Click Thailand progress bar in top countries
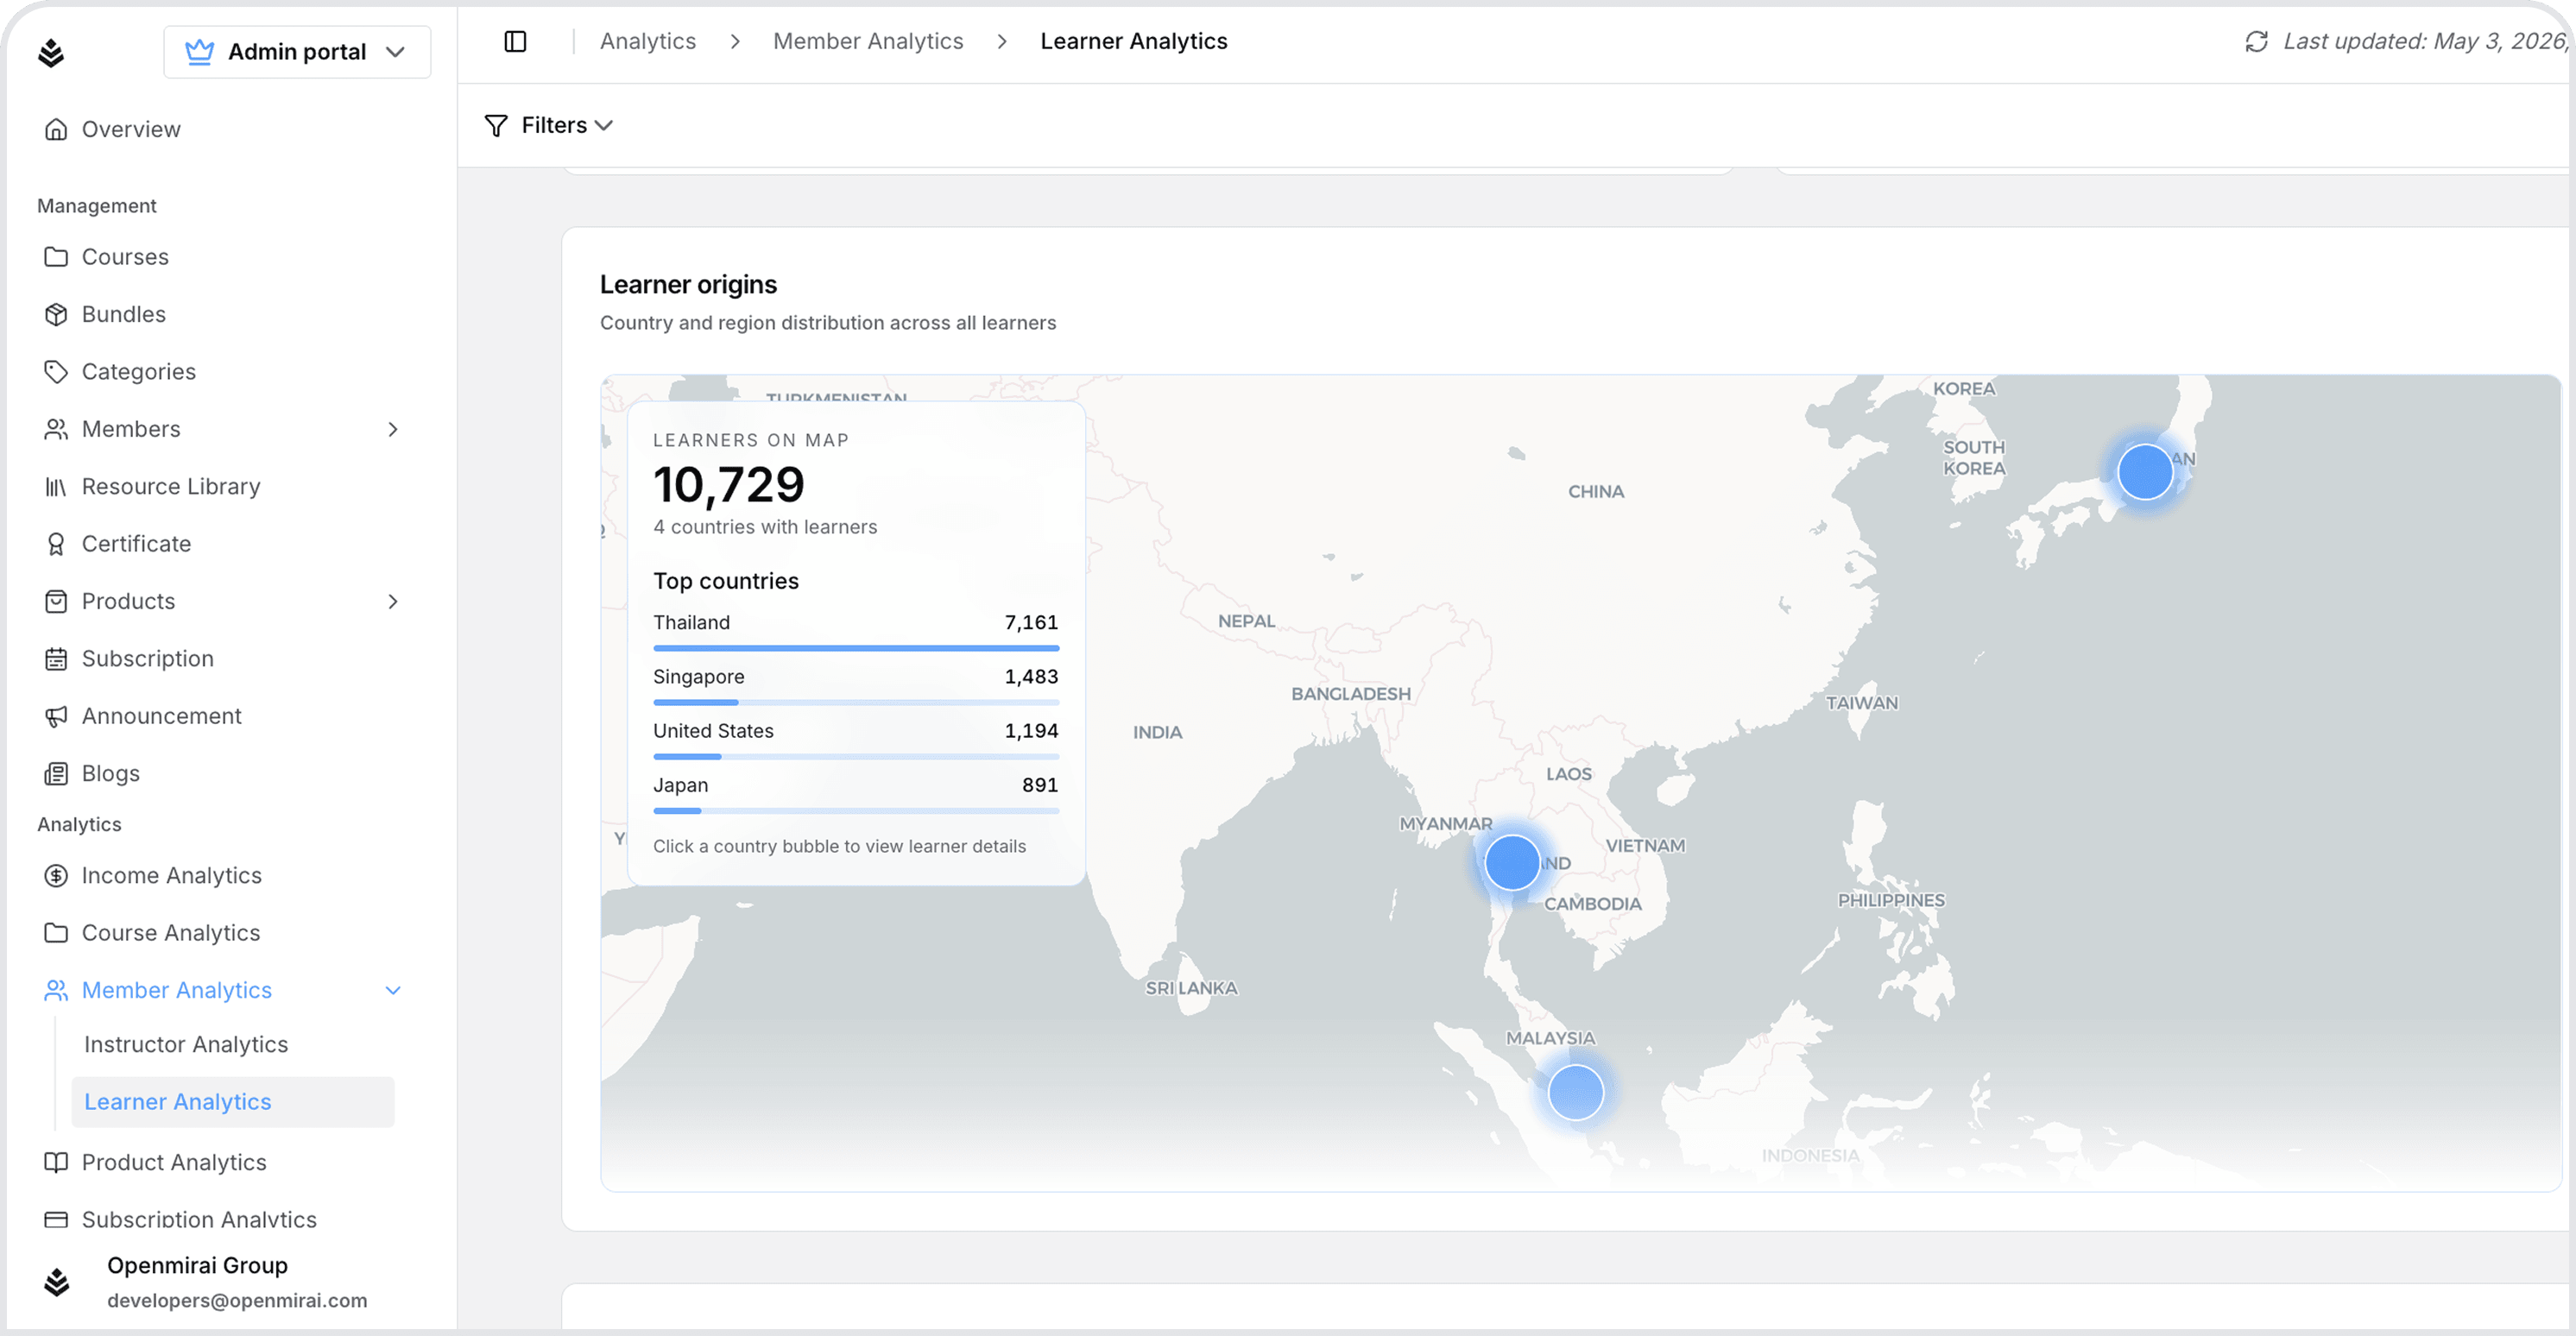The width and height of the screenshot is (2576, 1336). [856, 648]
